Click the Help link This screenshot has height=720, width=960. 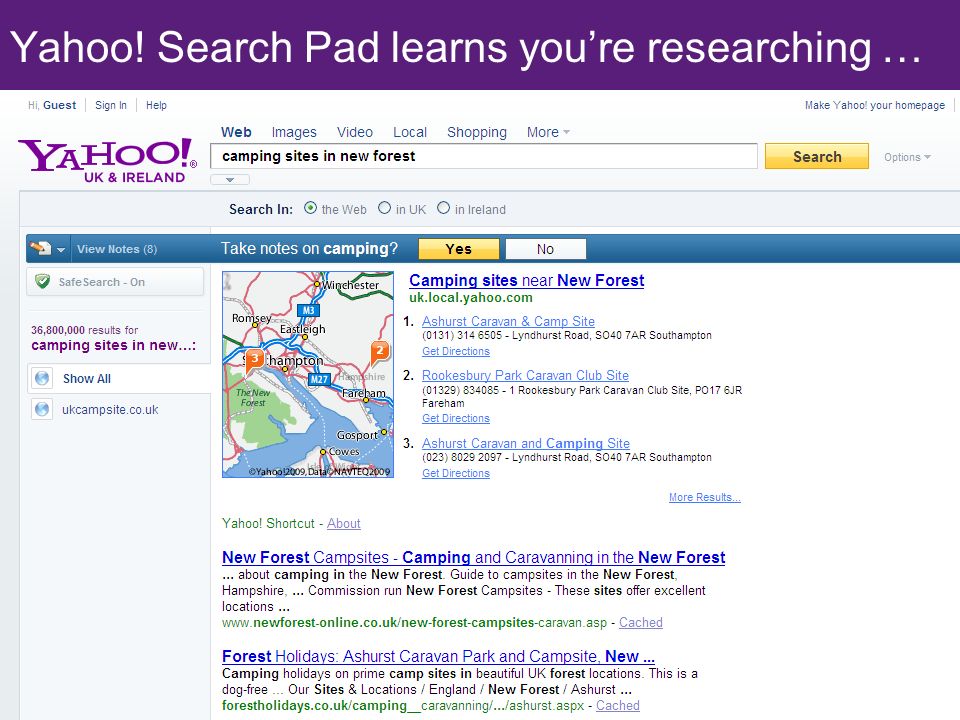[x=156, y=105]
